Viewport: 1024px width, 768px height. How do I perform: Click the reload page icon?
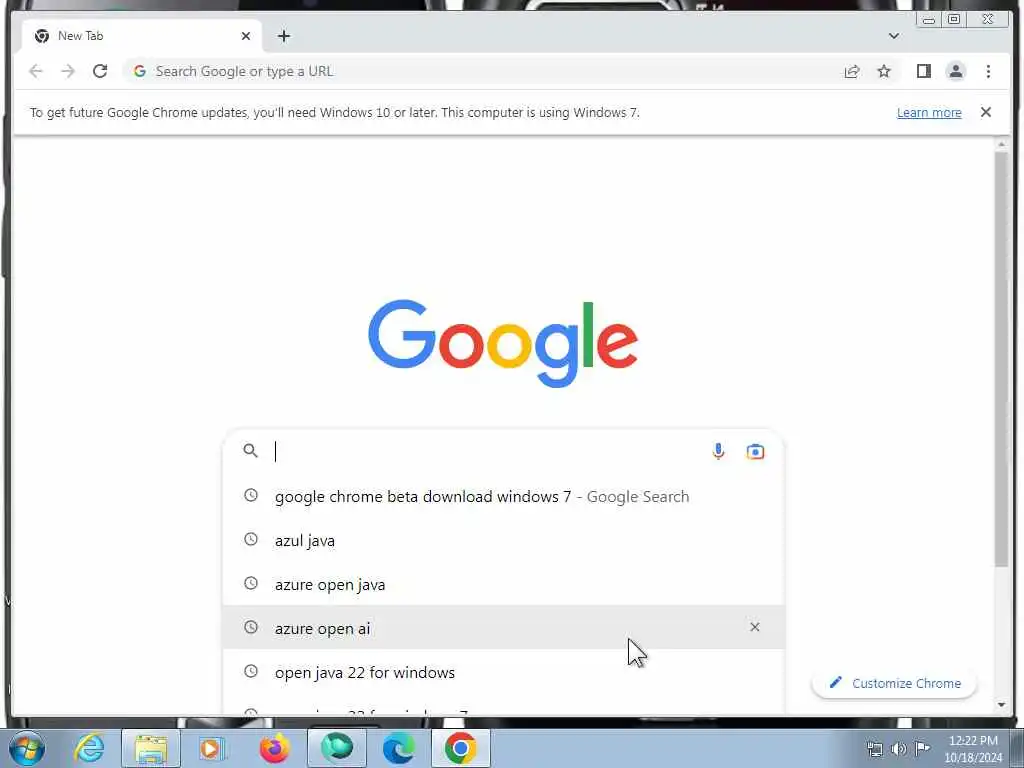pyautogui.click(x=100, y=71)
